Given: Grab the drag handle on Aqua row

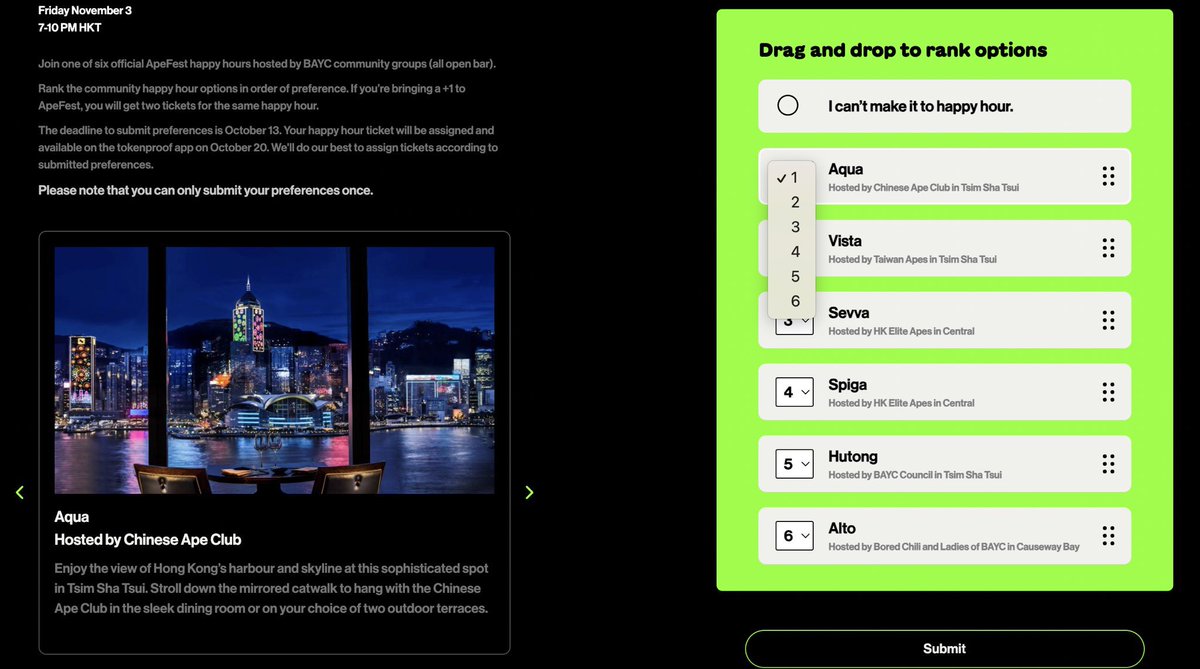Looking at the screenshot, I should (1108, 177).
